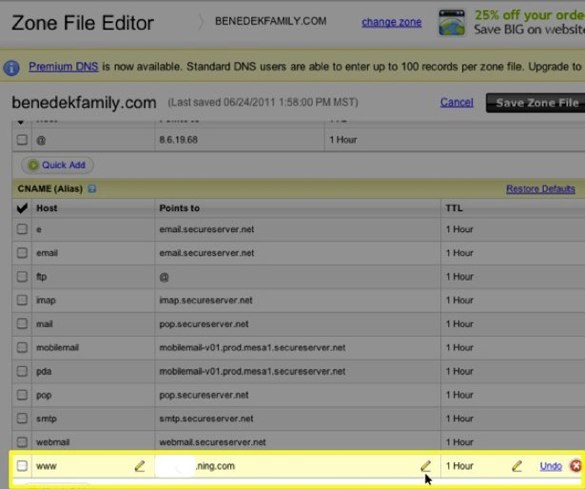
Task: Click the green Quick Add plus icon
Action: [x=33, y=165]
